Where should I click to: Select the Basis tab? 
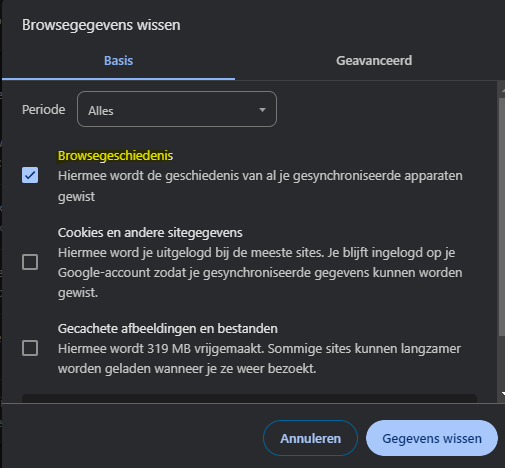tap(118, 61)
